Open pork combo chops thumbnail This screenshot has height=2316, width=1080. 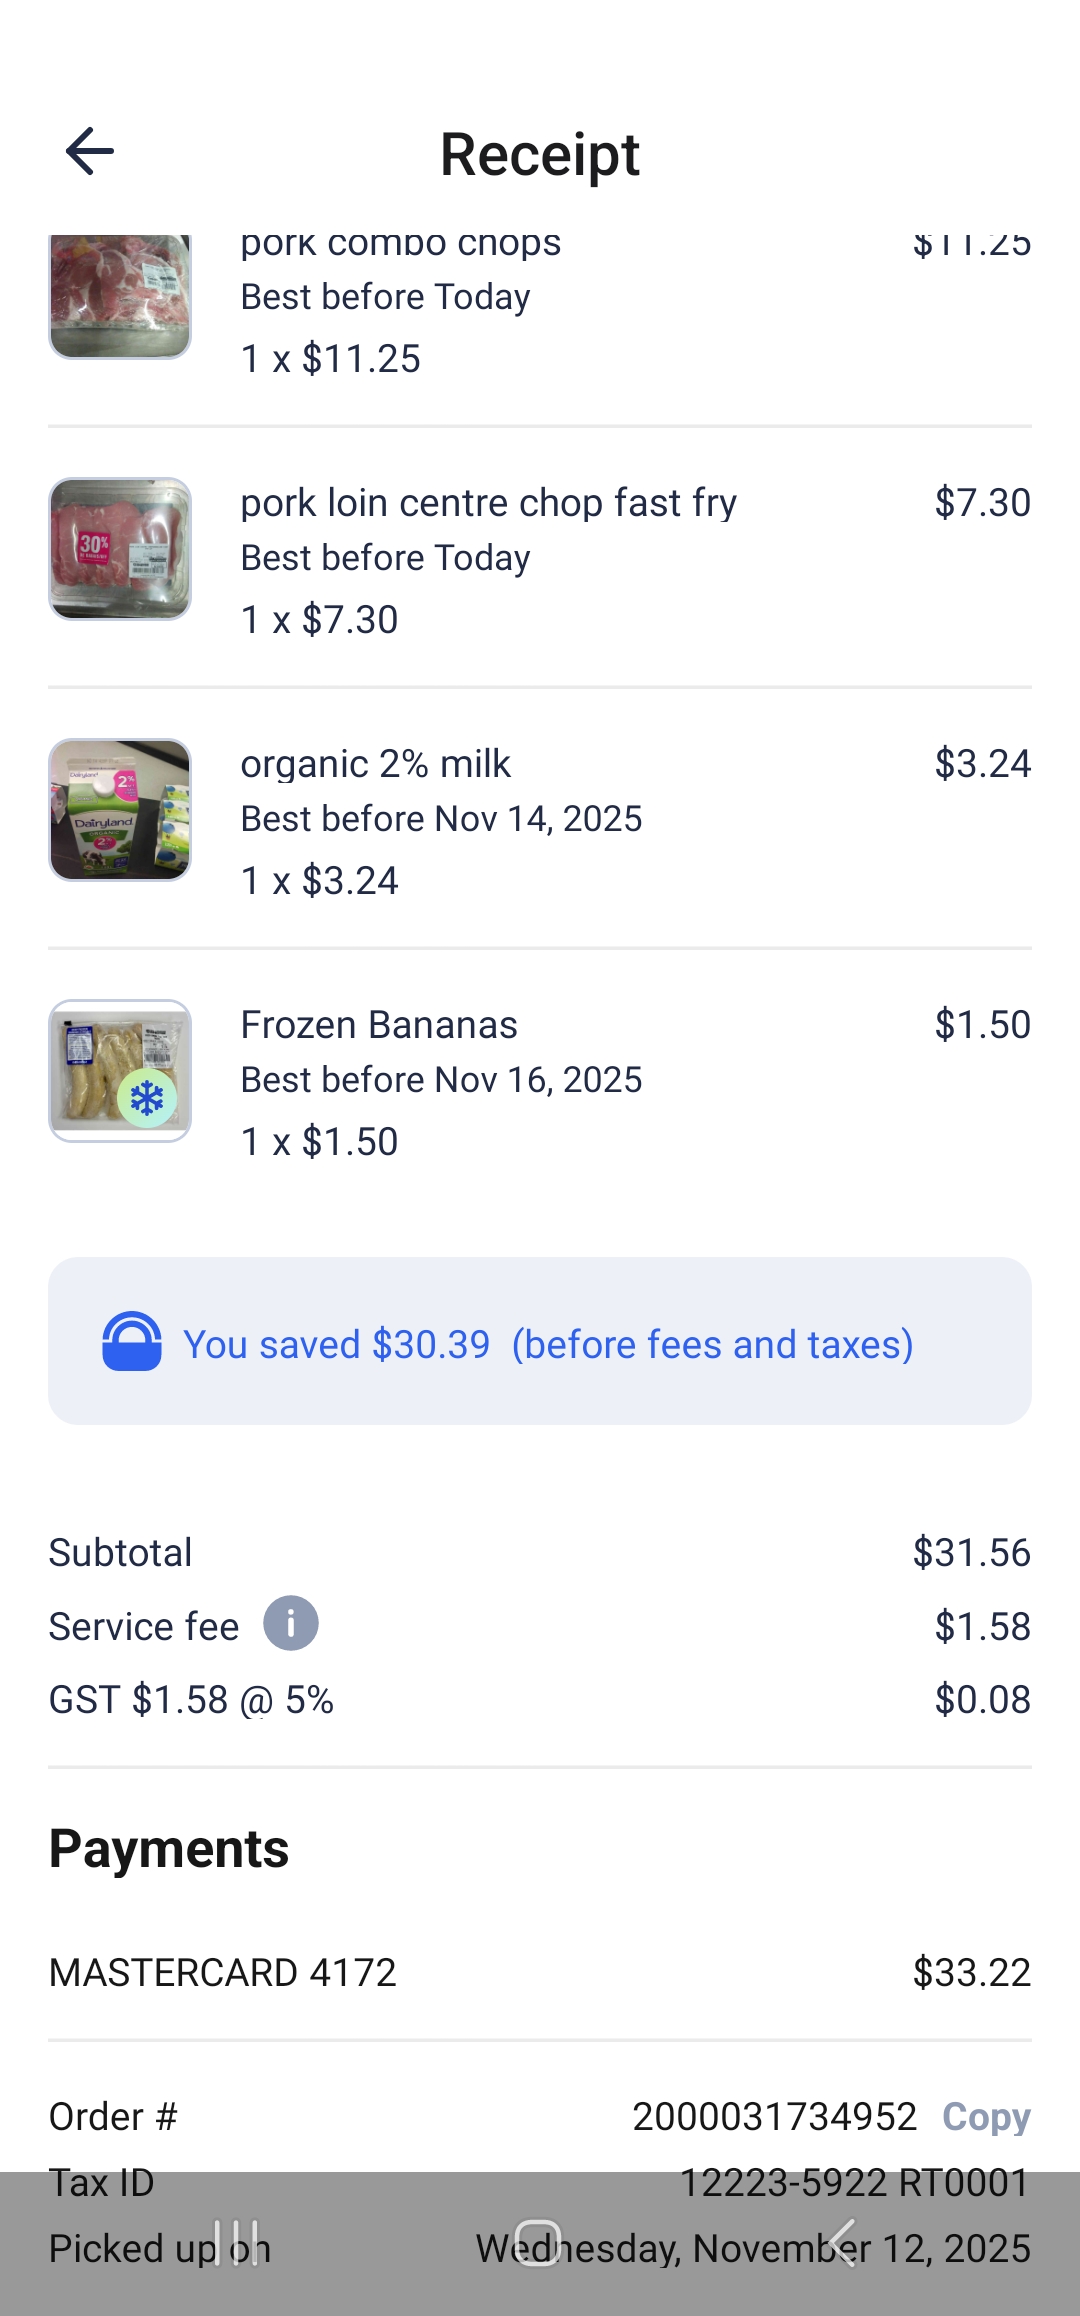tap(120, 297)
